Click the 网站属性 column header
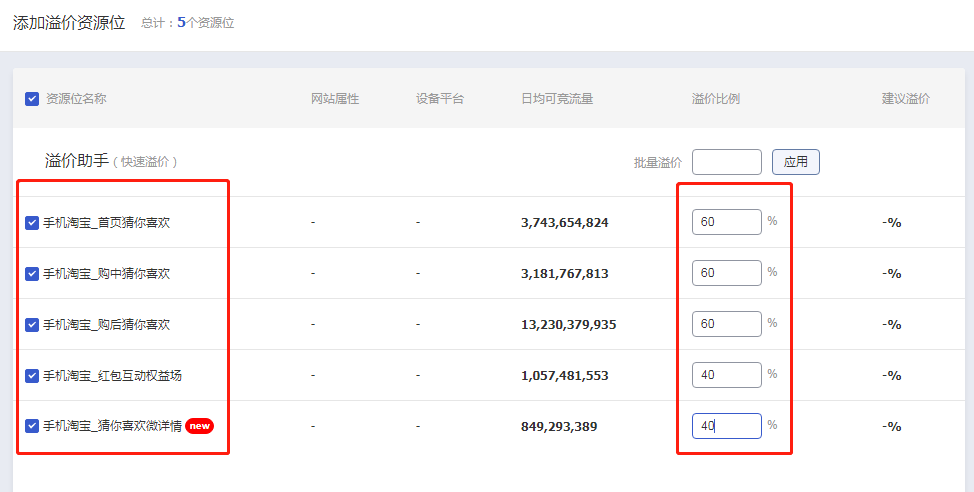 coord(335,99)
